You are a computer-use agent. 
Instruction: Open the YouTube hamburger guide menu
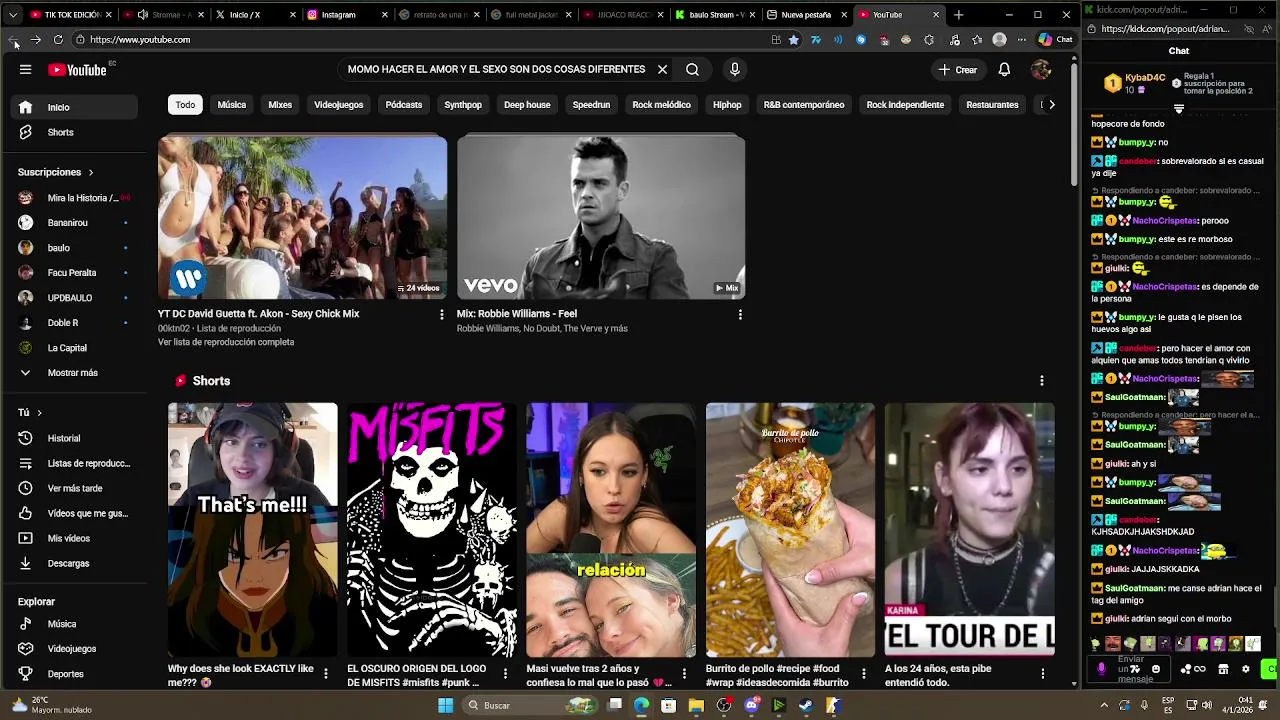pos(25,70)
